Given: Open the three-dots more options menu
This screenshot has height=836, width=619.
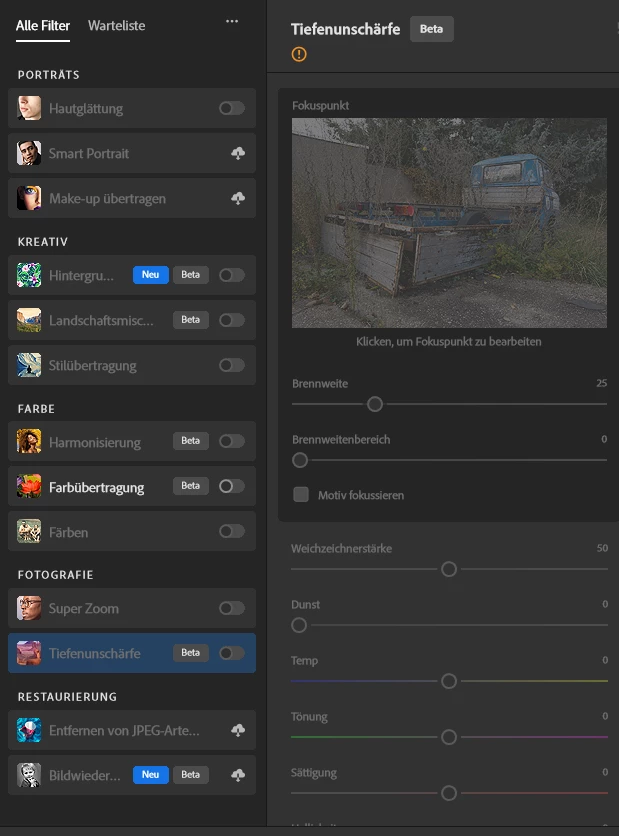Looking at the screenshot, I should click(232, 21).
